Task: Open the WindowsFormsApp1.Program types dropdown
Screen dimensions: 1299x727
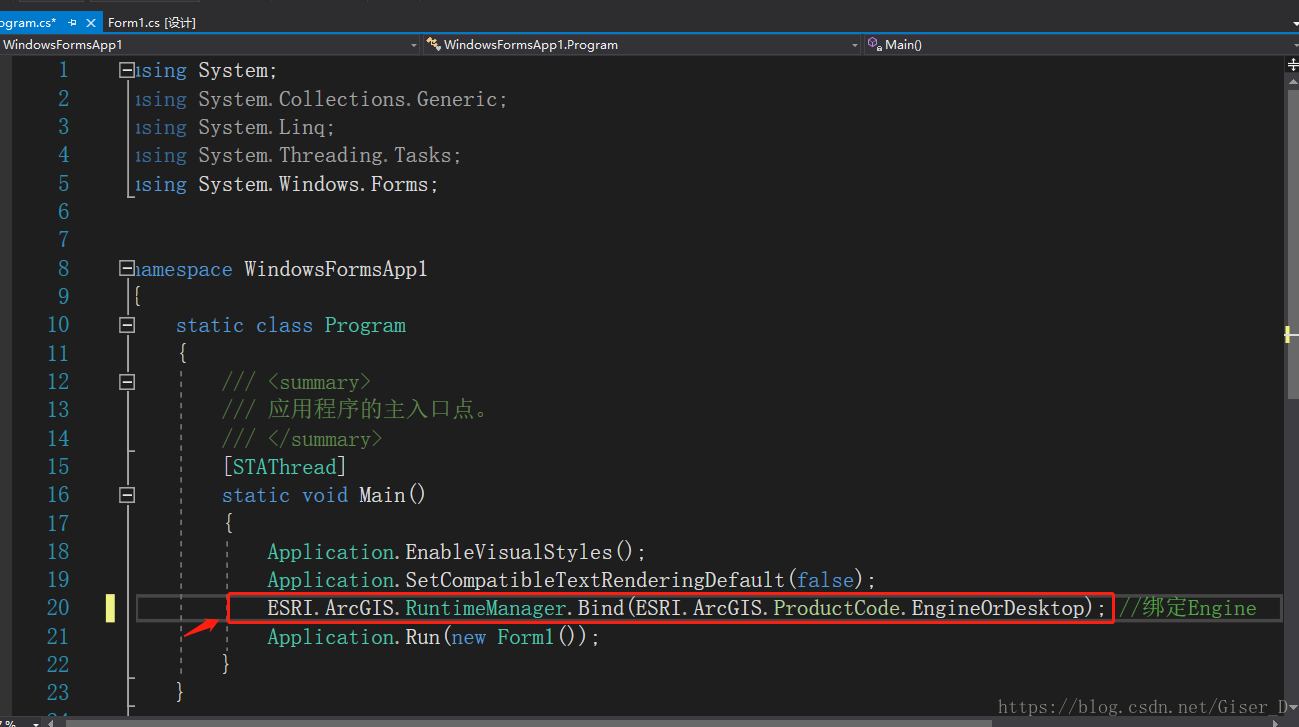Action: click(x=641, y=44)
